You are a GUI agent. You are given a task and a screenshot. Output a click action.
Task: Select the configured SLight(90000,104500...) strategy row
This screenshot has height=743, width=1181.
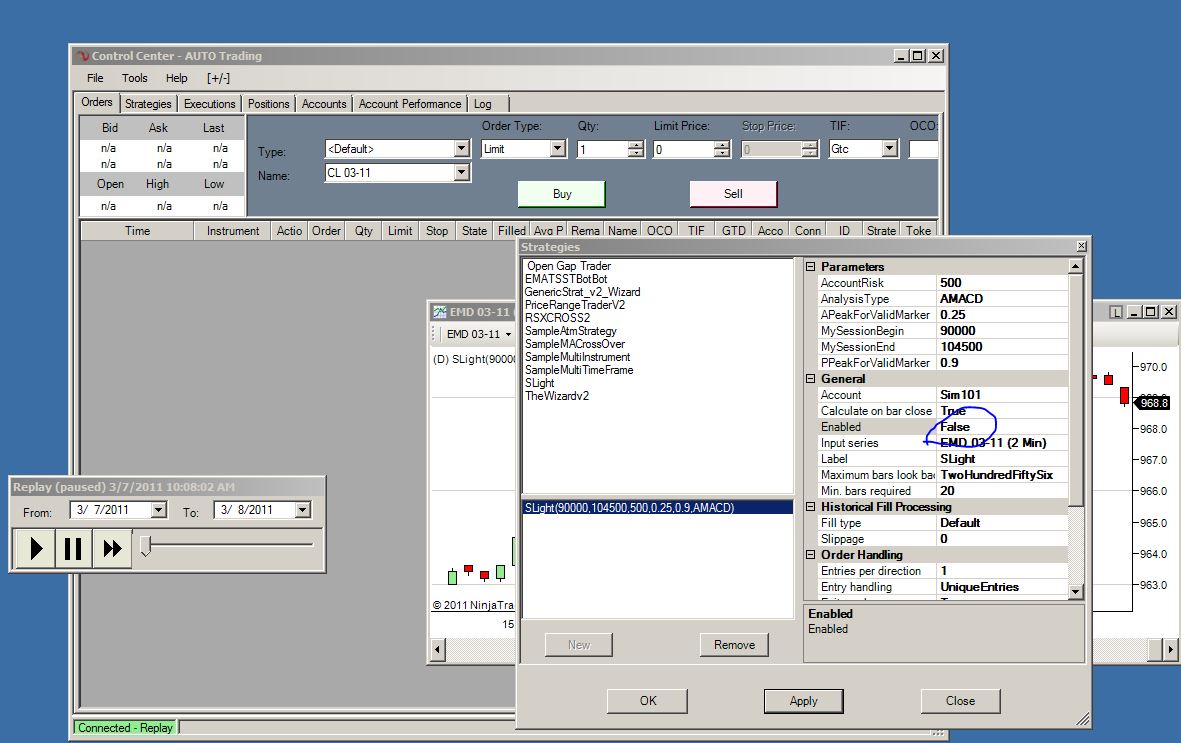click(657, 507)
